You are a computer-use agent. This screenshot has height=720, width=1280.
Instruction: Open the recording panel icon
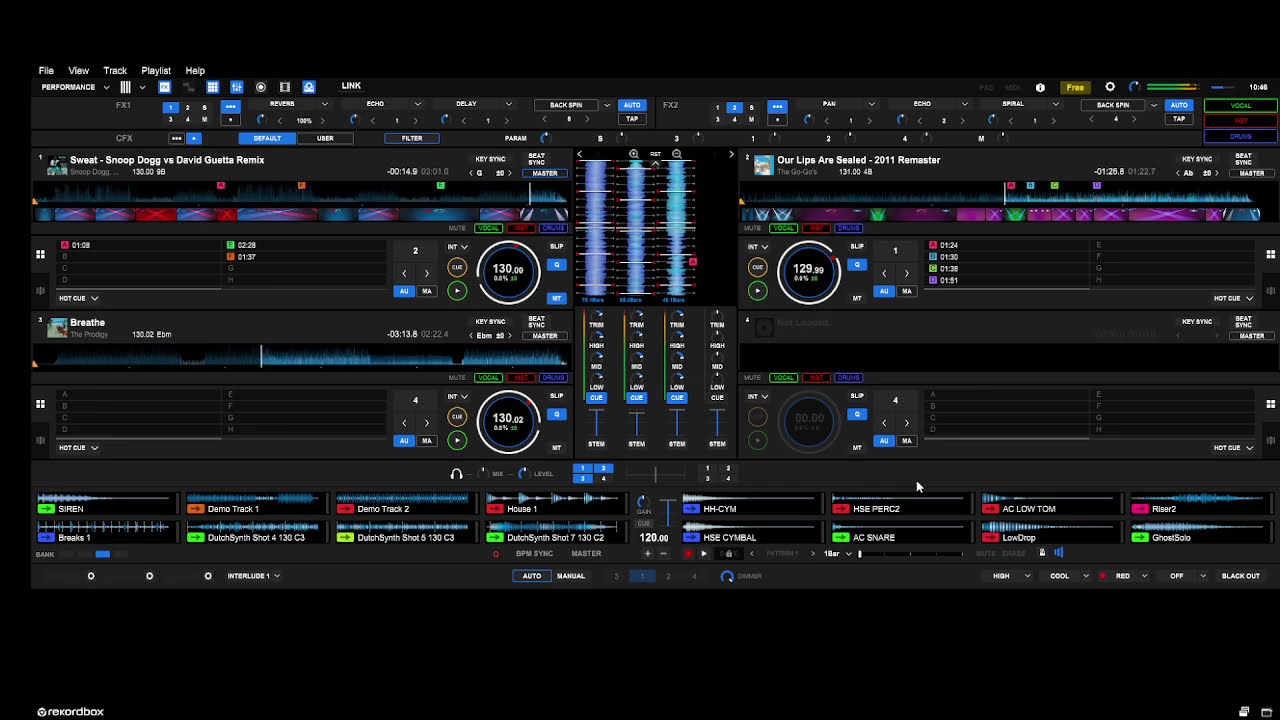261,87
